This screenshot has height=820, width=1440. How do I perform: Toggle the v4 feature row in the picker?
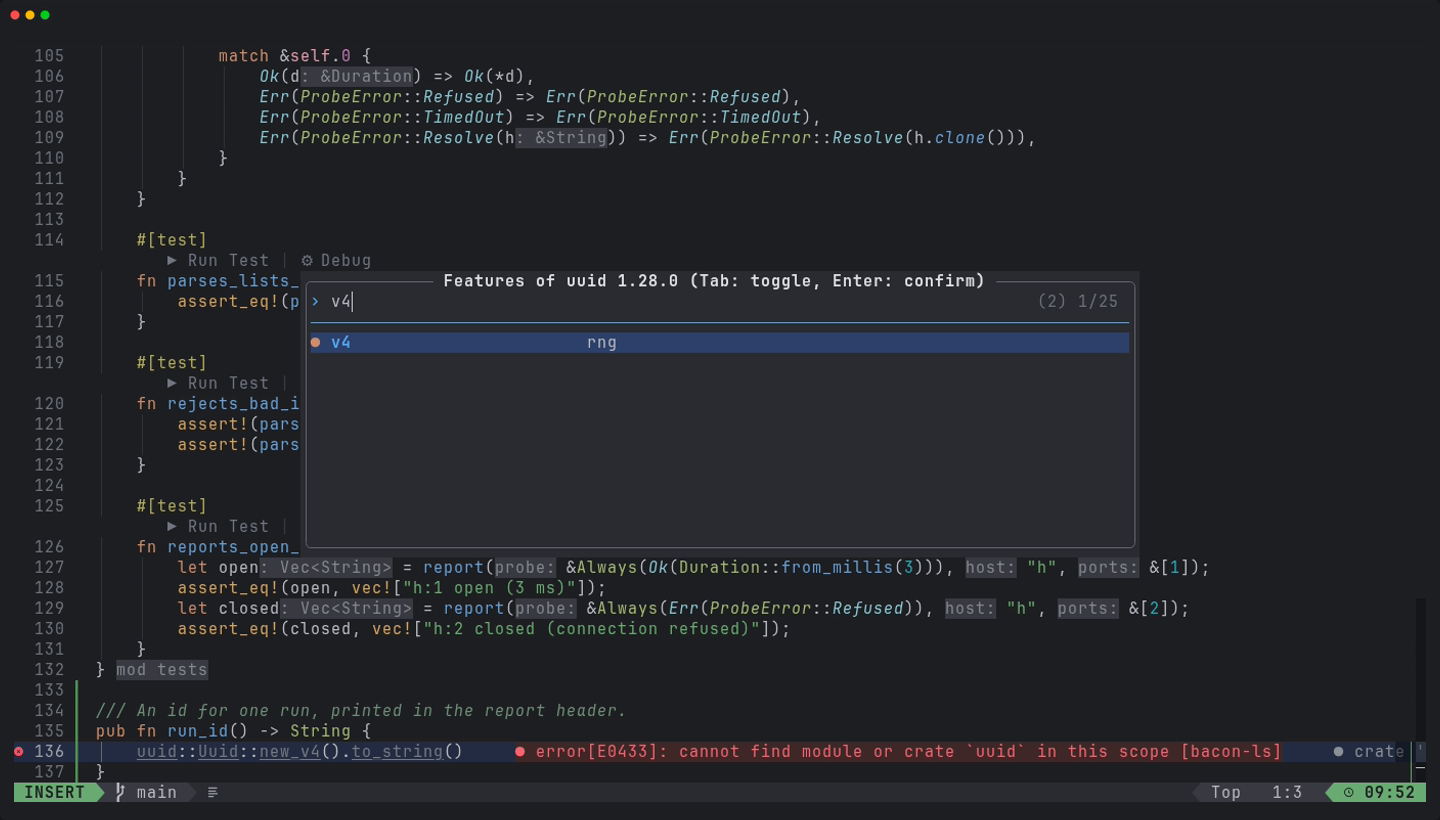point(720,342)
